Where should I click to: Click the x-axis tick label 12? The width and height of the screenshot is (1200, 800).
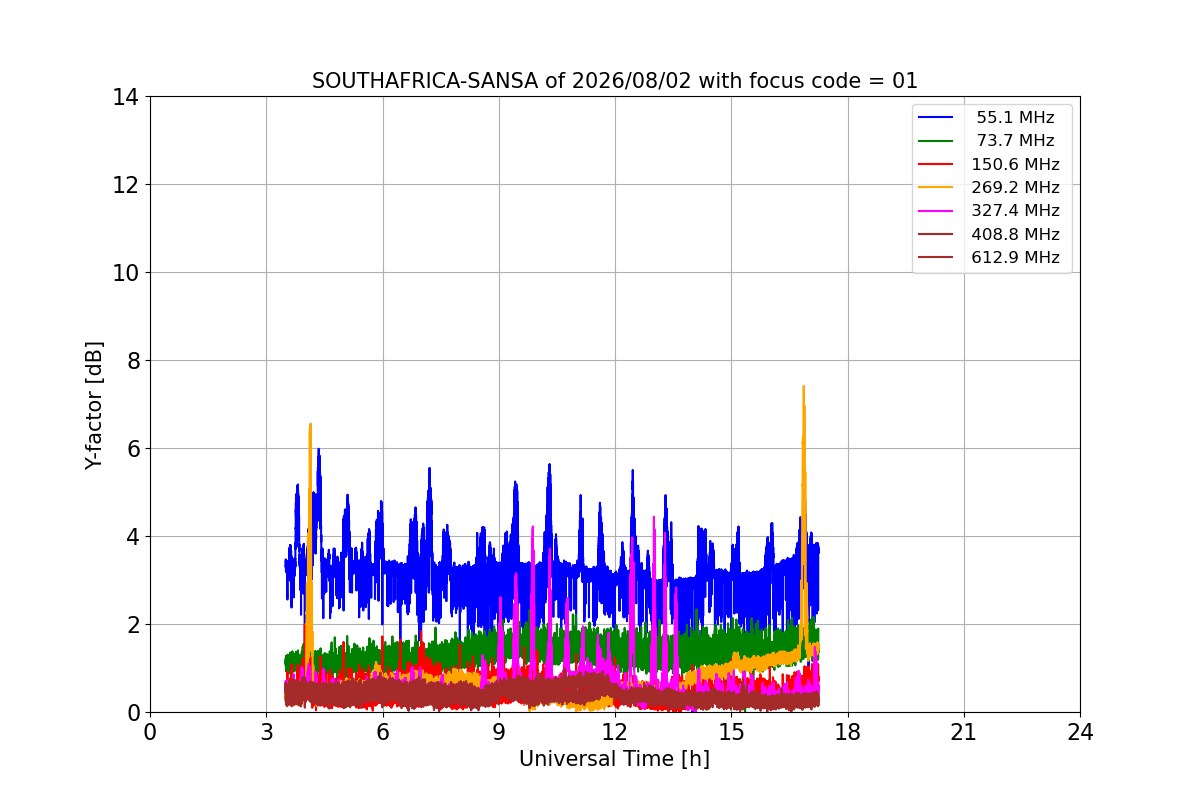[x=615, y=732]
